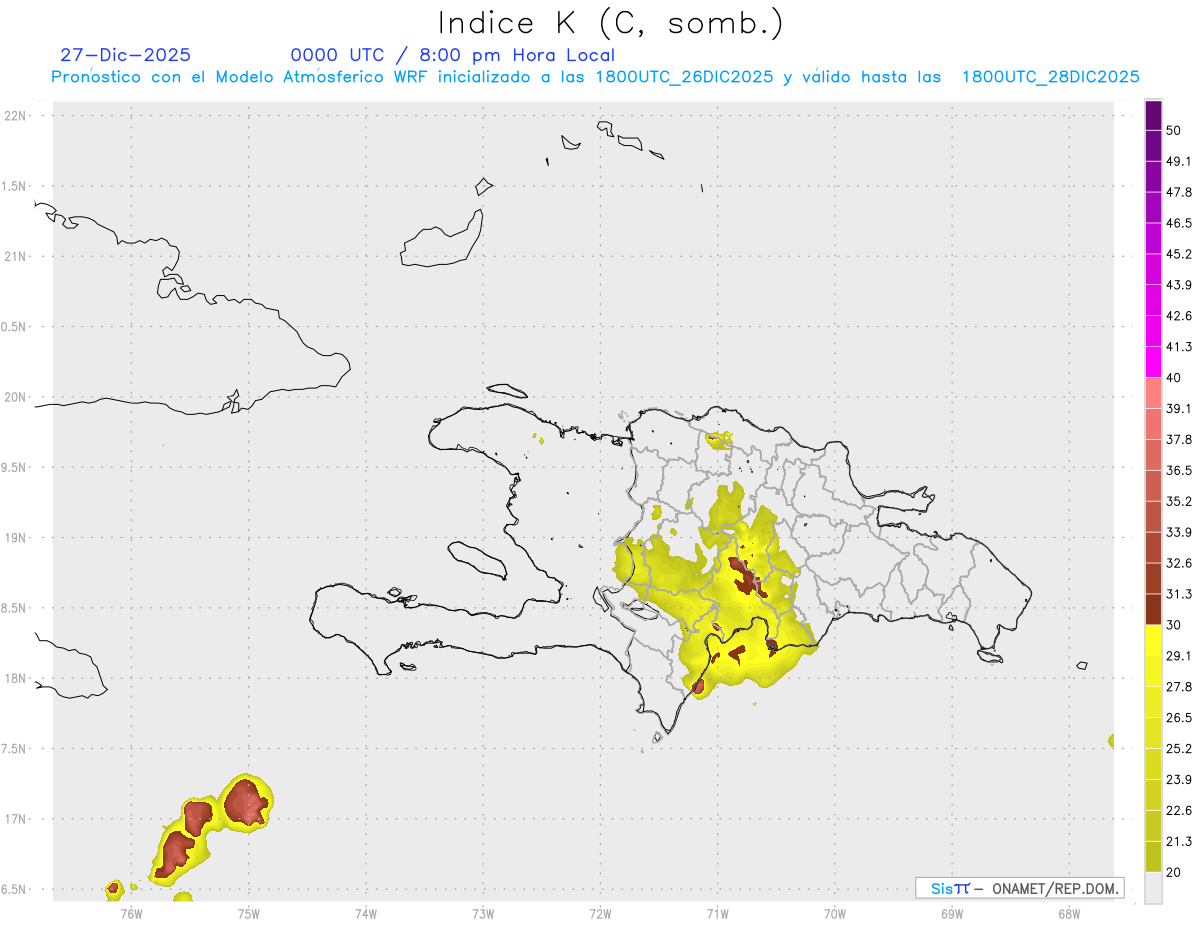
Task: Click the 73W longitude label
Action: pos(483,913)
